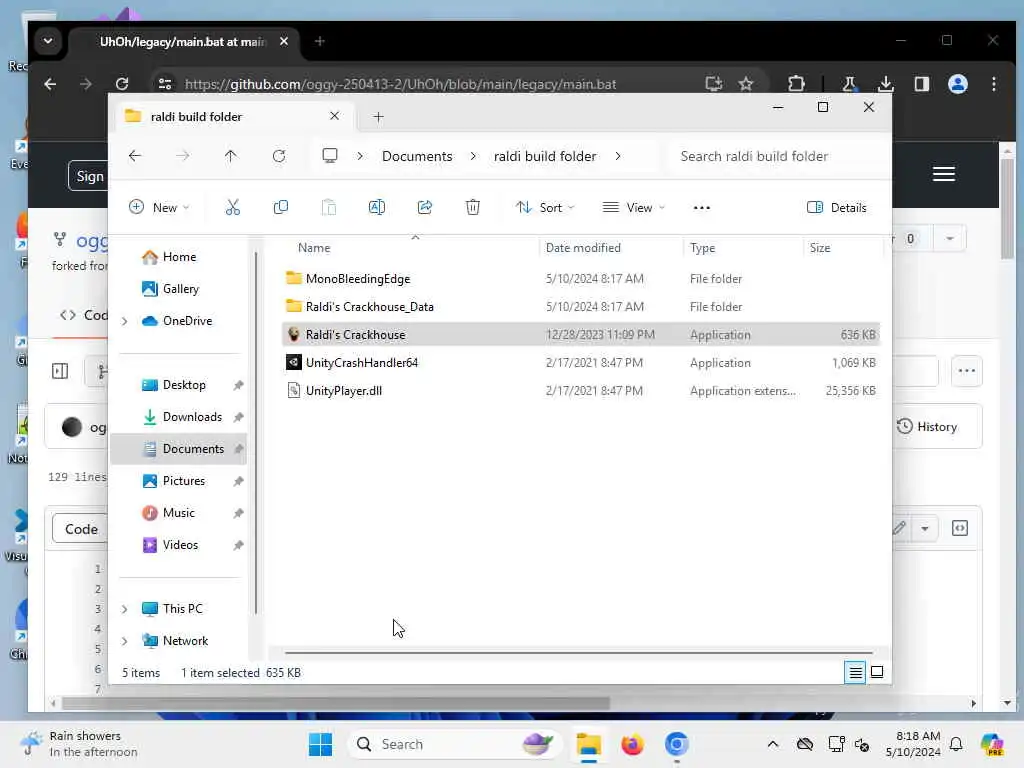Viewport: 1024px width, 768px height.
Task: Add a new File Explorer tab
Action: [378, 117]
